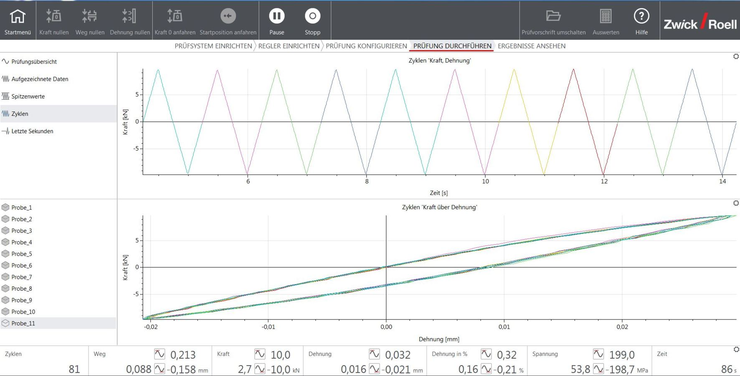Screen dimensions: 740x376
Task: Switch to ERGEBNISSE ANSEHEN tab
Action: (x=531, y=46)
